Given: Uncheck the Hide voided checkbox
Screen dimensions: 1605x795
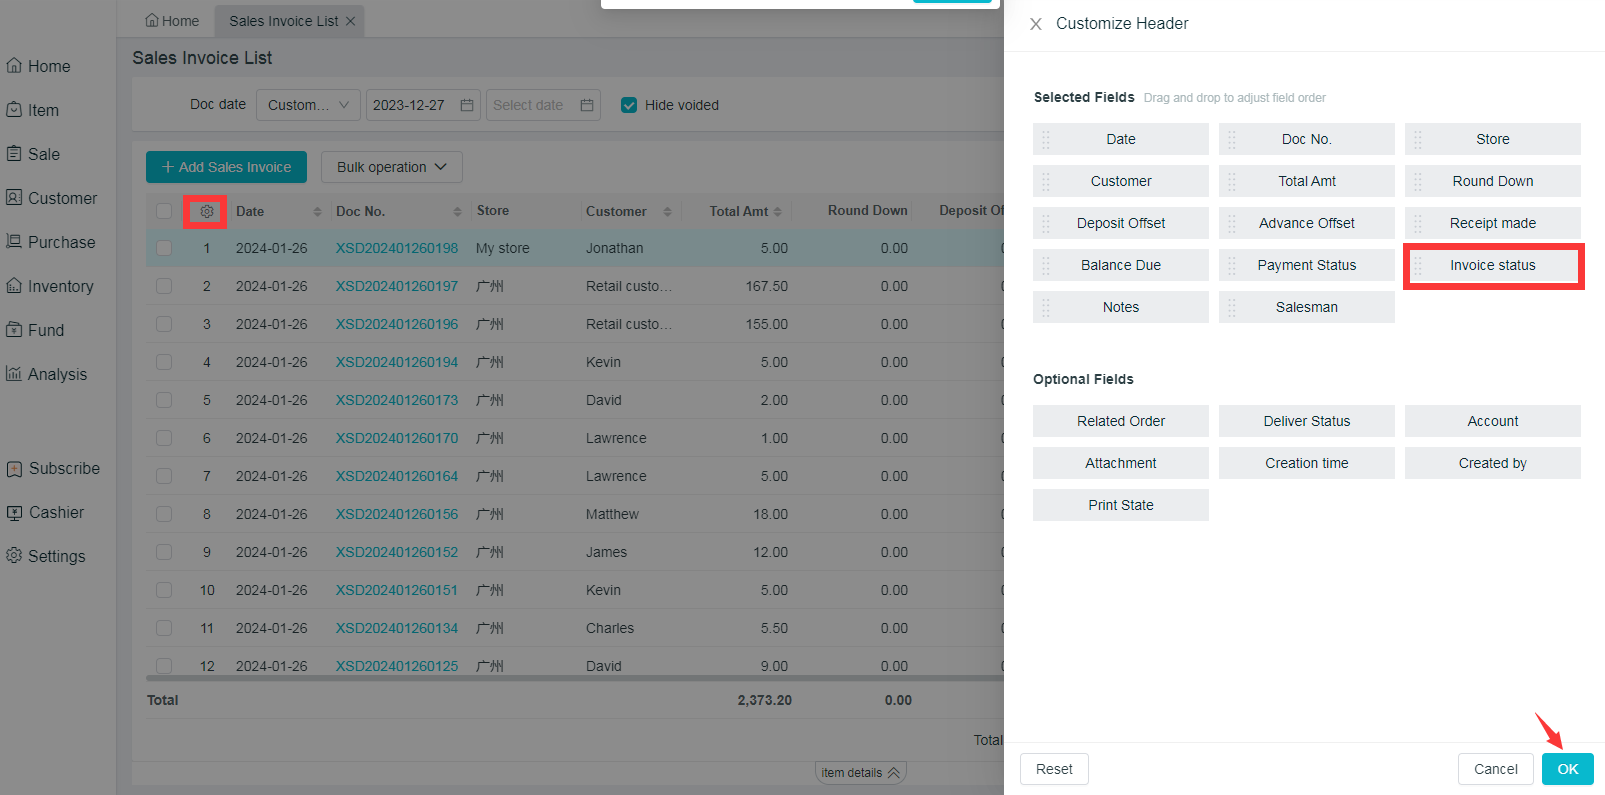Looking at the screenshot, I should click(x=629, y=105).
